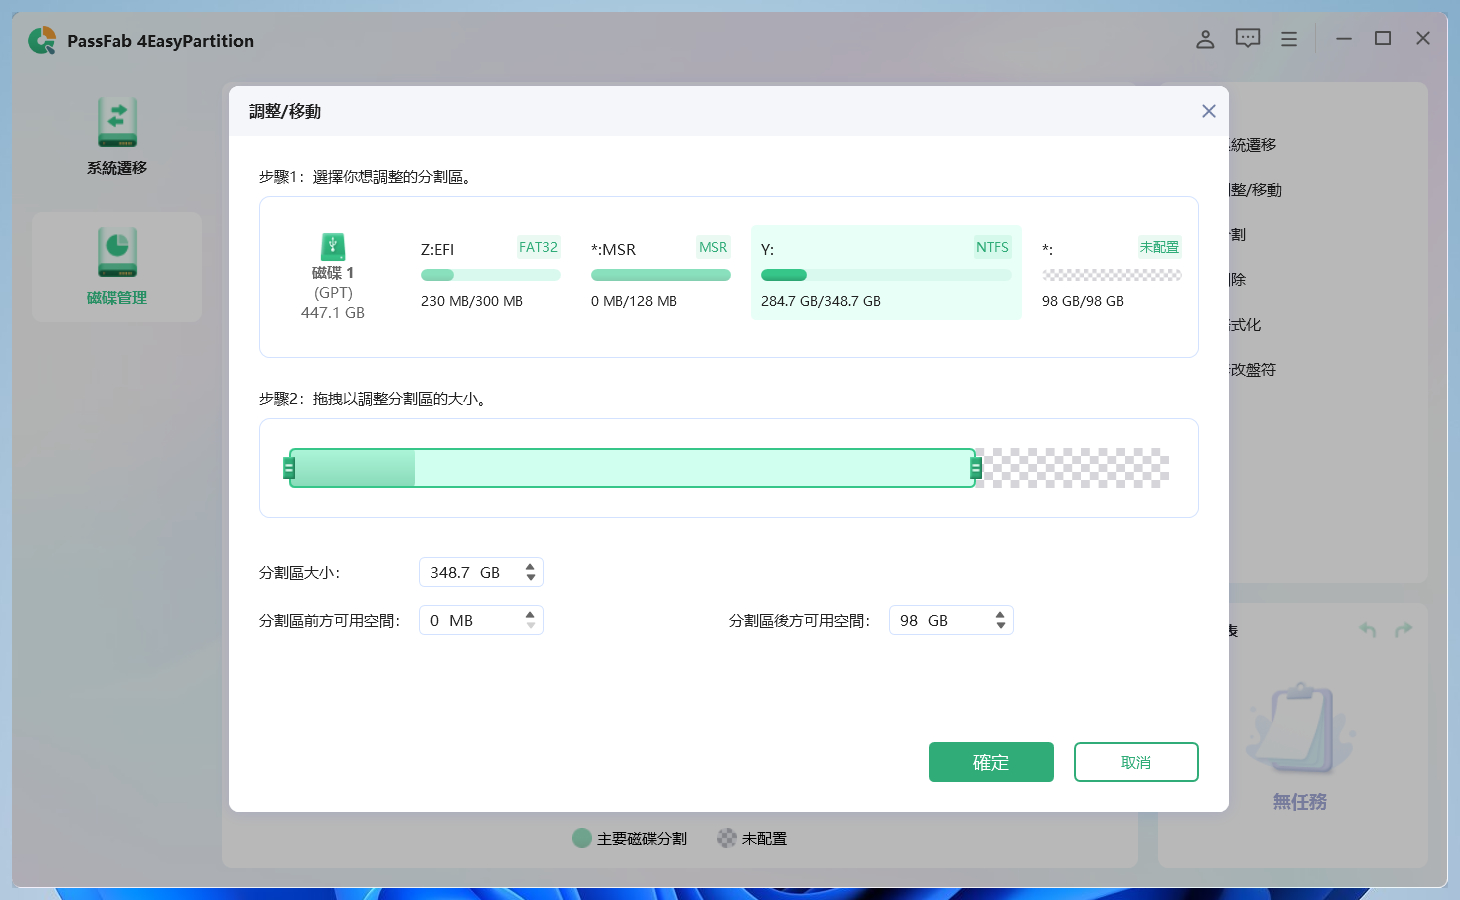Image resolution: width=1460 pixels, height=900 pixels.
Task: Cancel with the 取消 button
Action: coord(1135,762)
